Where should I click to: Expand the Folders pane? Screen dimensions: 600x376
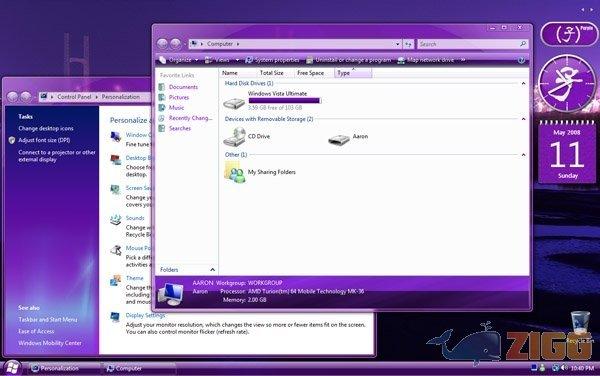click(212, 270)
